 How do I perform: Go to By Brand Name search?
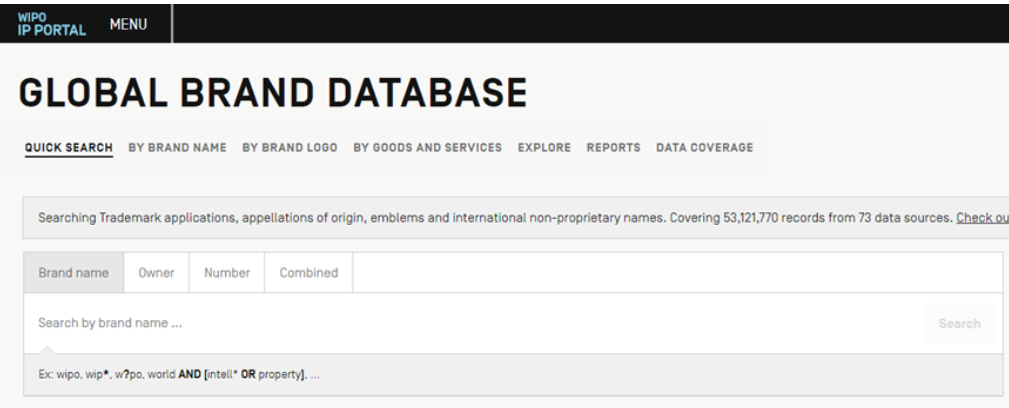pos(177,148)
